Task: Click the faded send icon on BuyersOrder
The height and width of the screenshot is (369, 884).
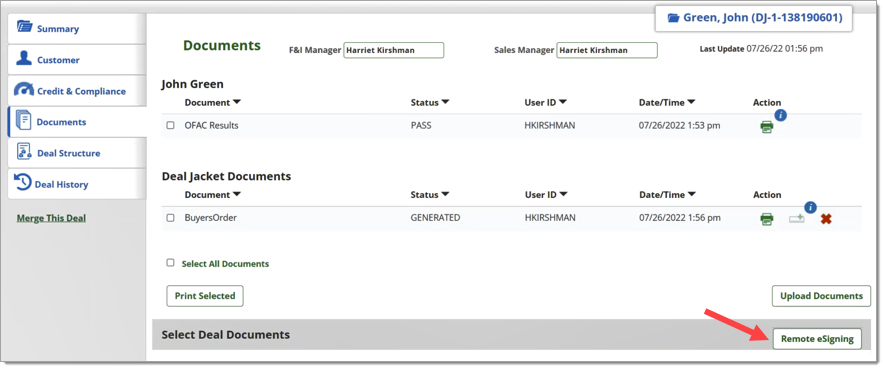Action: (797, 219)
